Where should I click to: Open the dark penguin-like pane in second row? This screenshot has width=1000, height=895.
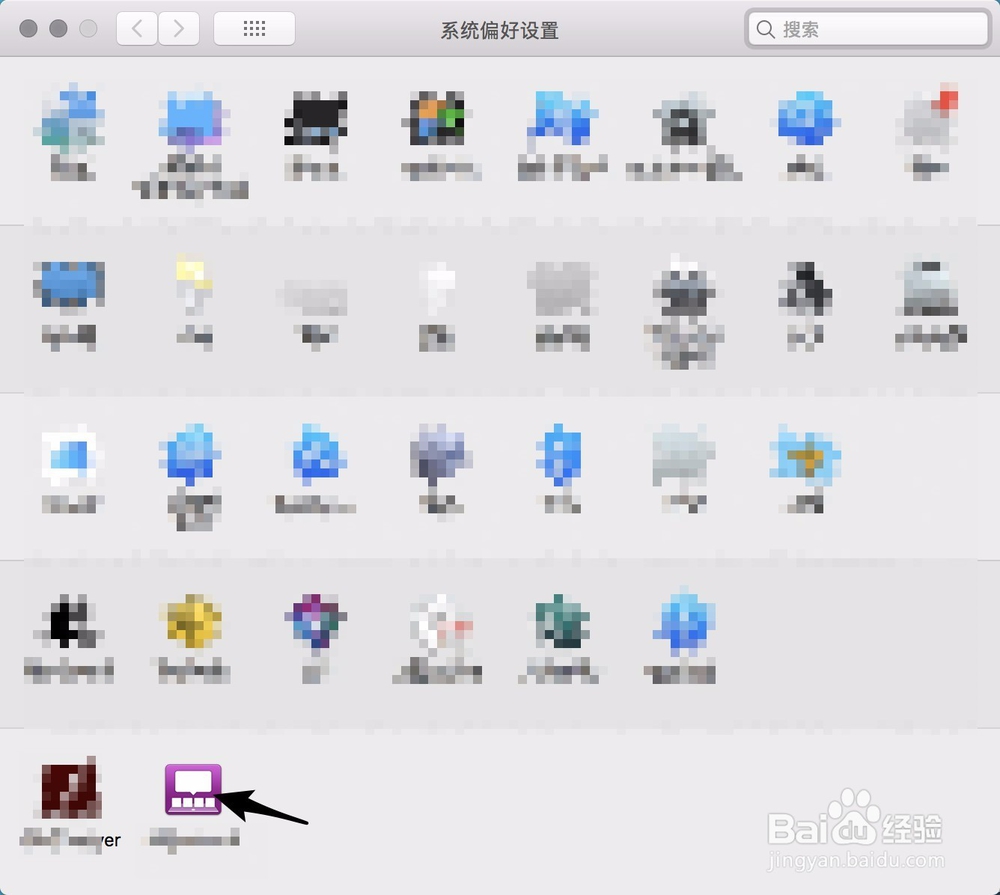point(806,295)
